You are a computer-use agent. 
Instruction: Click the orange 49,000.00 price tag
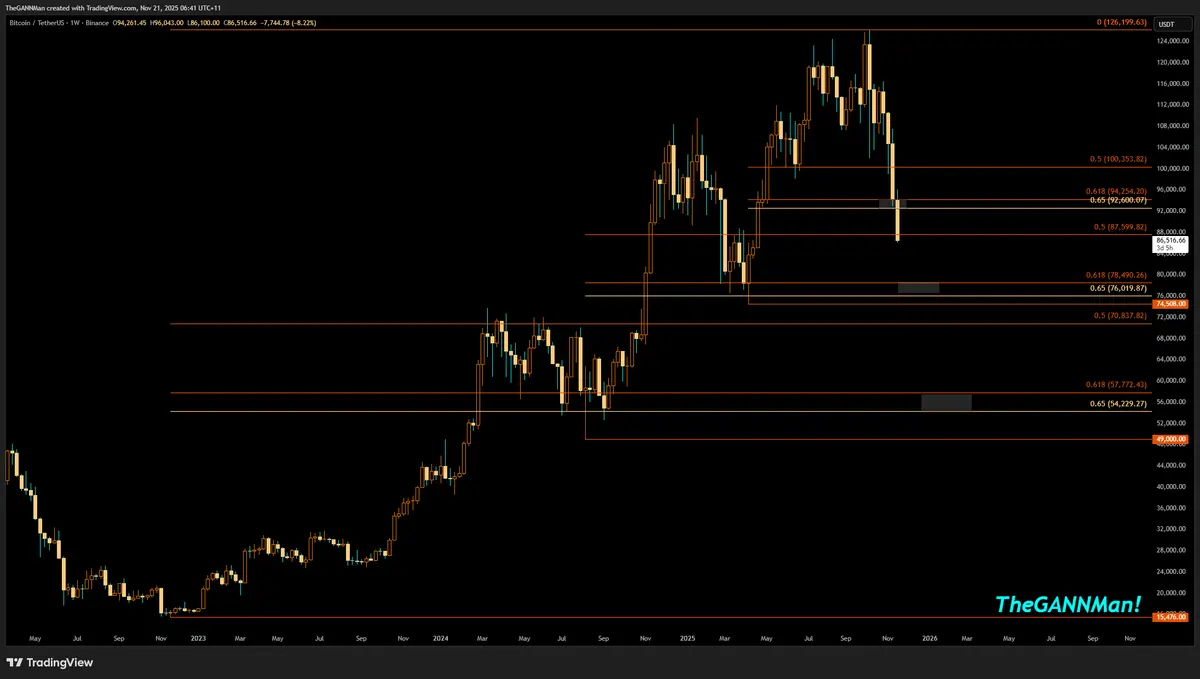[1170, 439]
